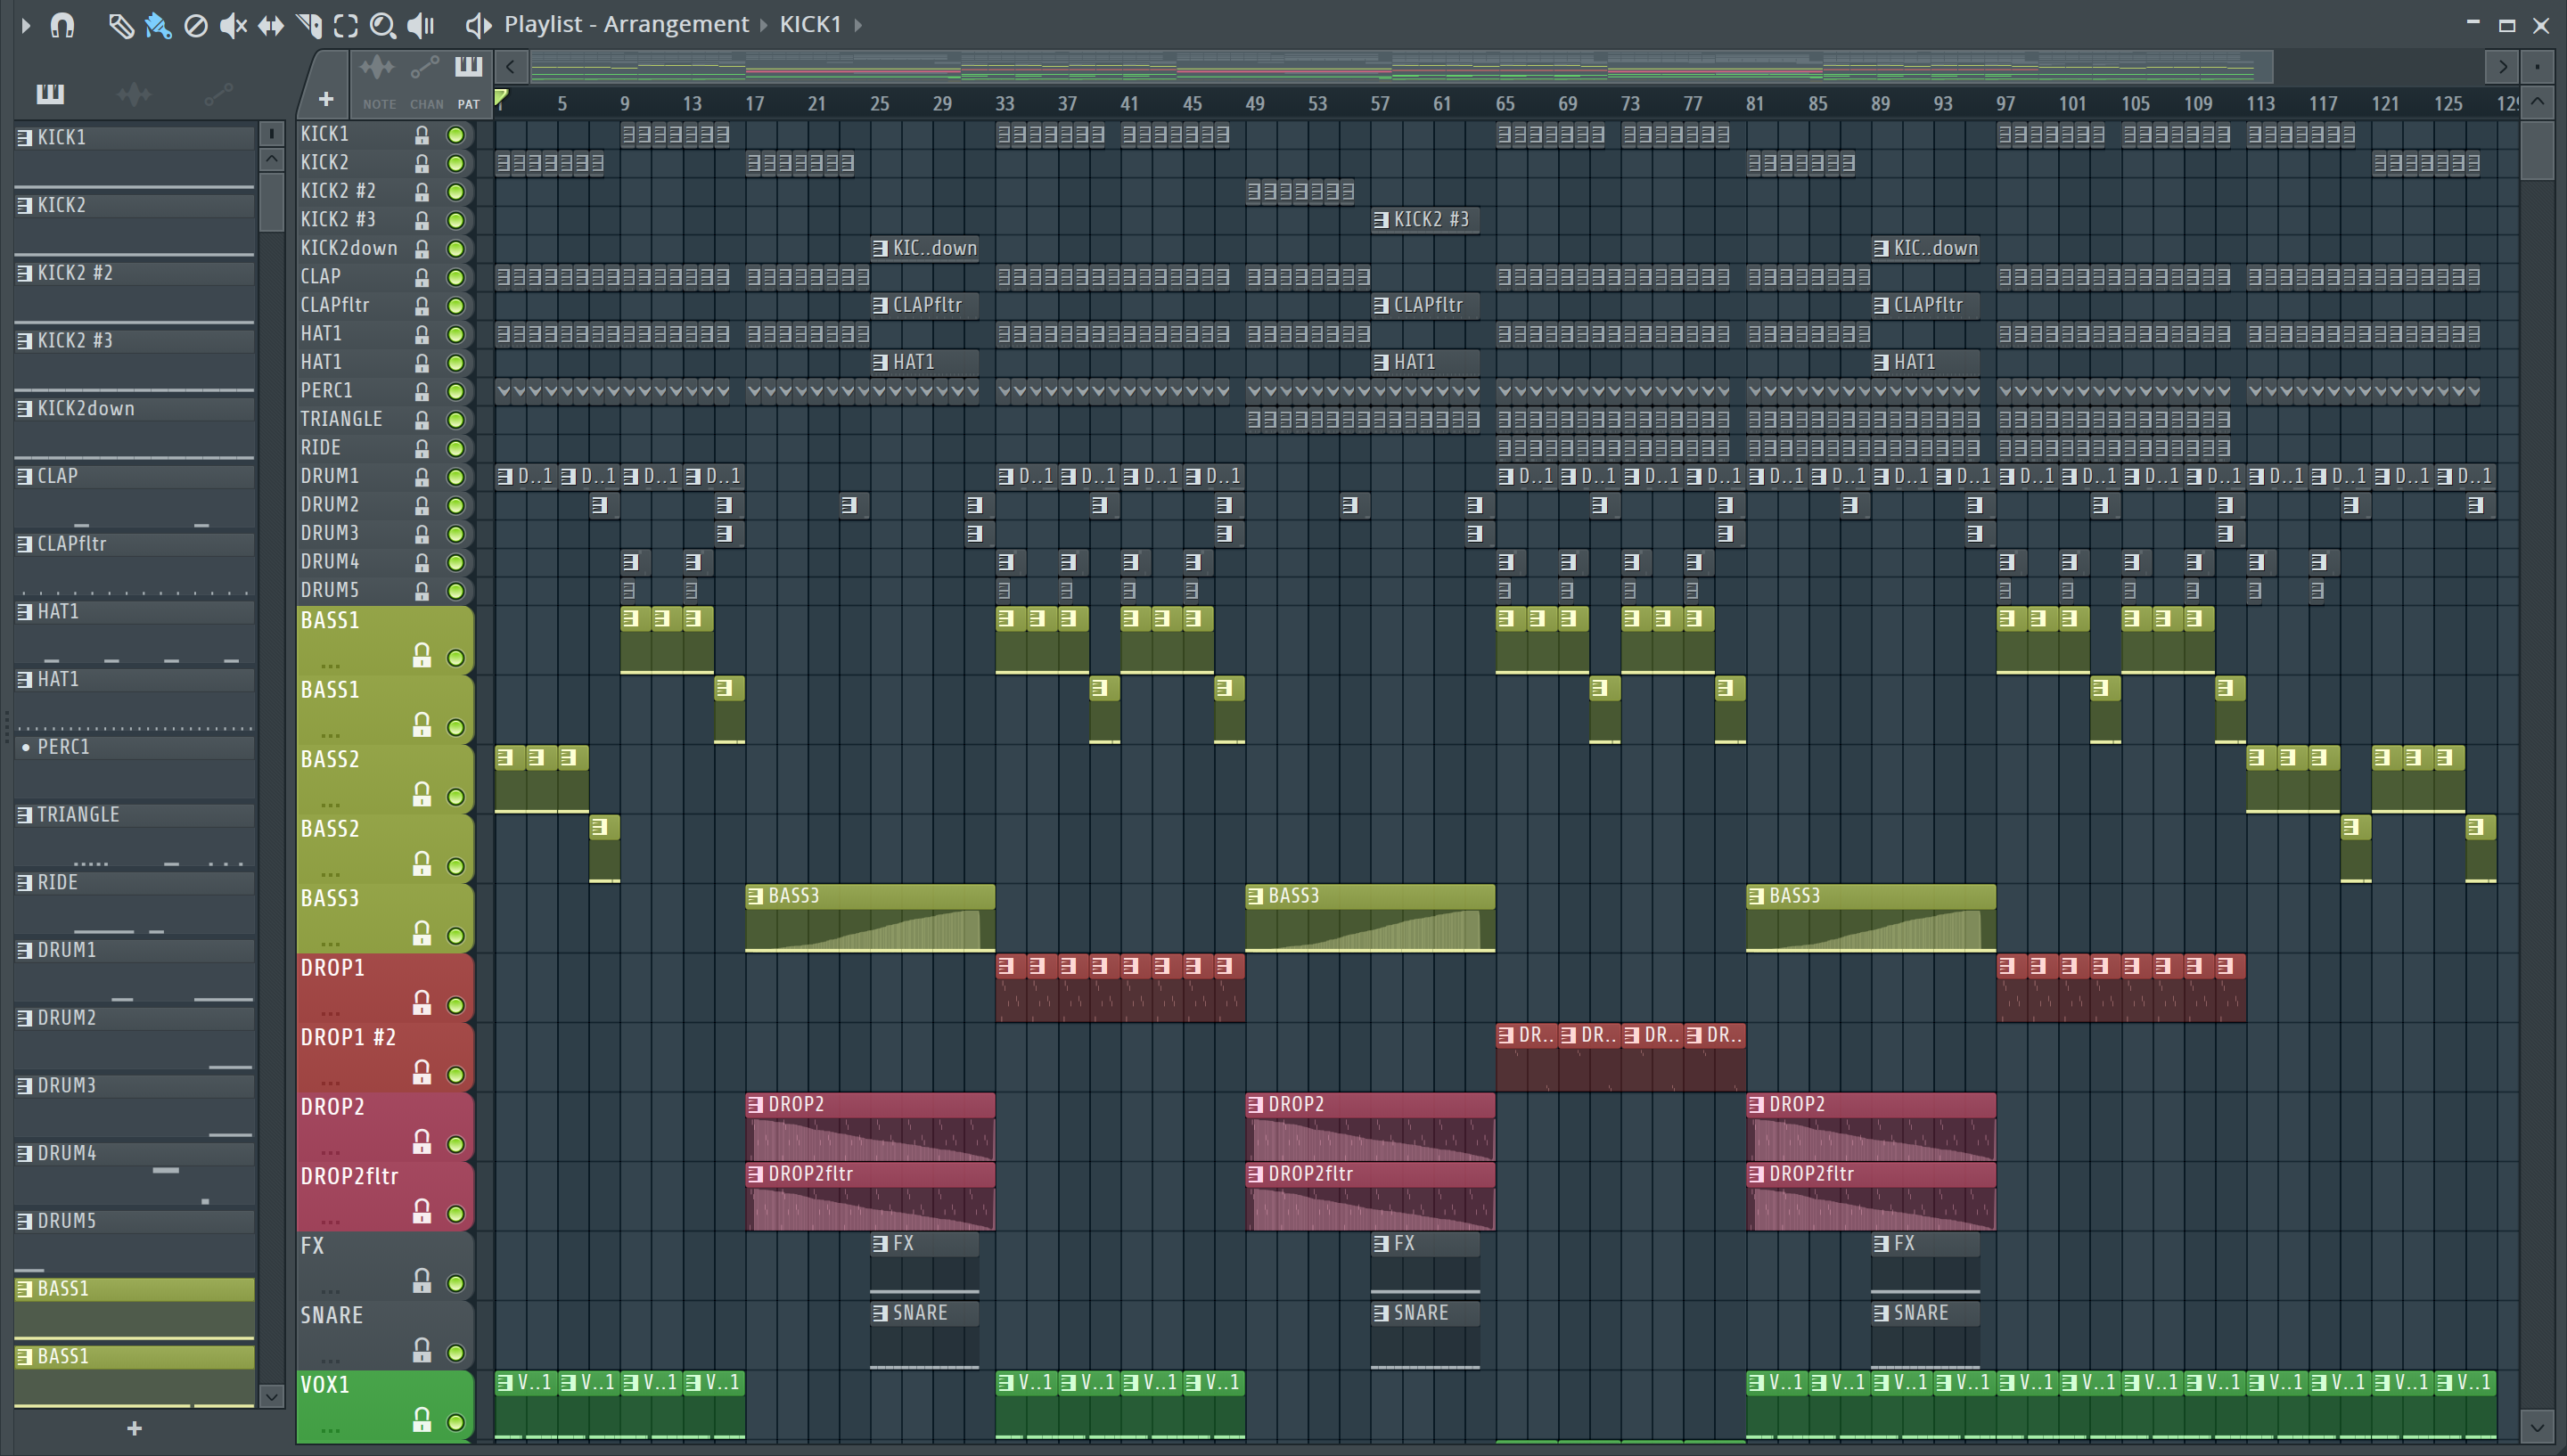Screen dimensions: 2567x1456
Task: Click the lock icon on DROP1 #2 track
Action: (x=422, y=1071)
